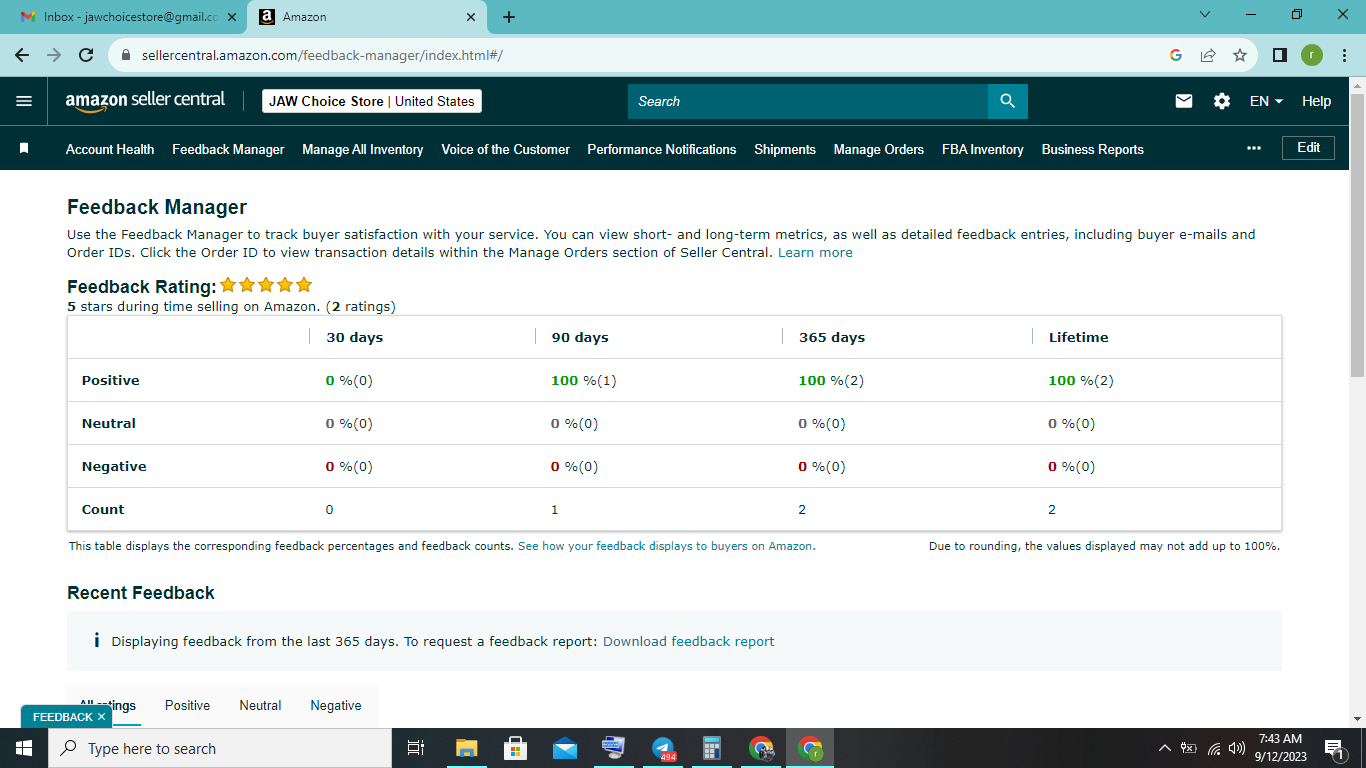Image resolution: width=1366 pixels, height=768 pixels.
Task: Open Feedback Manager in nav bar
Action: pyautogui.click(x=228, y=149)
